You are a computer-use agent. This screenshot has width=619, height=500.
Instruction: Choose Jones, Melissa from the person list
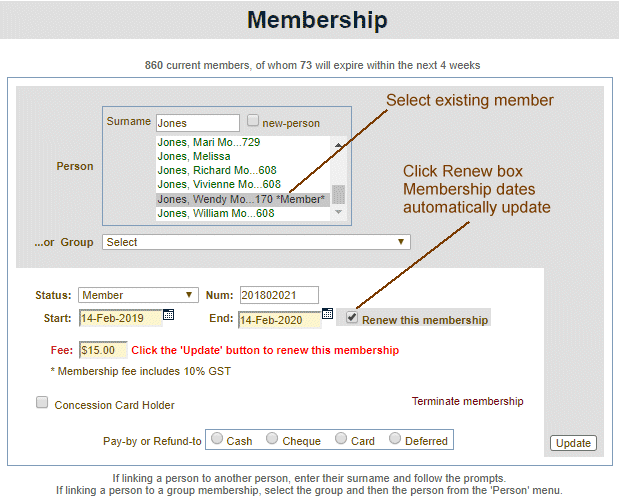pyautogui.click(x=194, y=157)
